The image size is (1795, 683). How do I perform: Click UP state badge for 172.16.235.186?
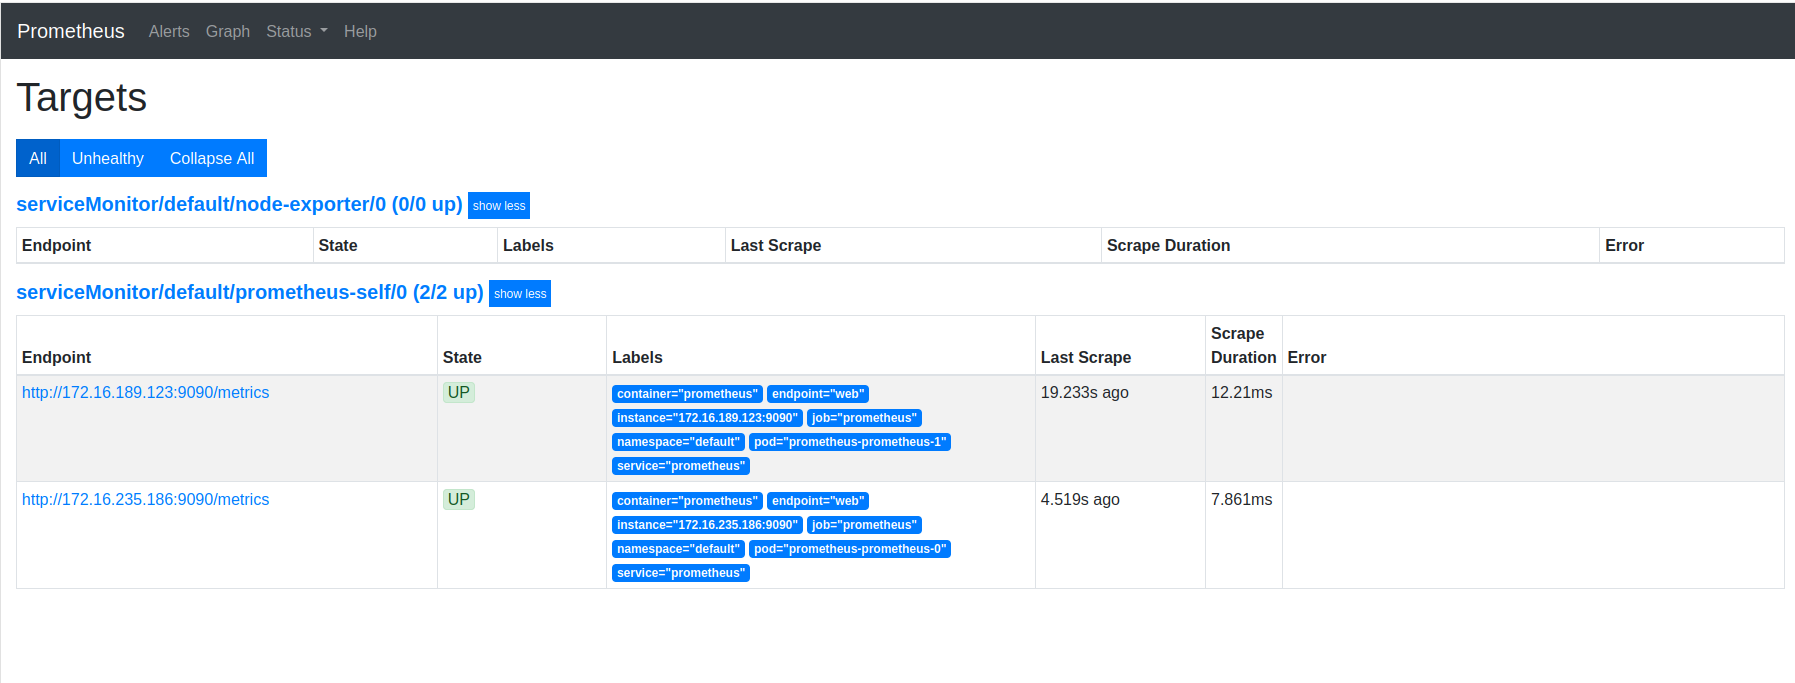(459, 499)
